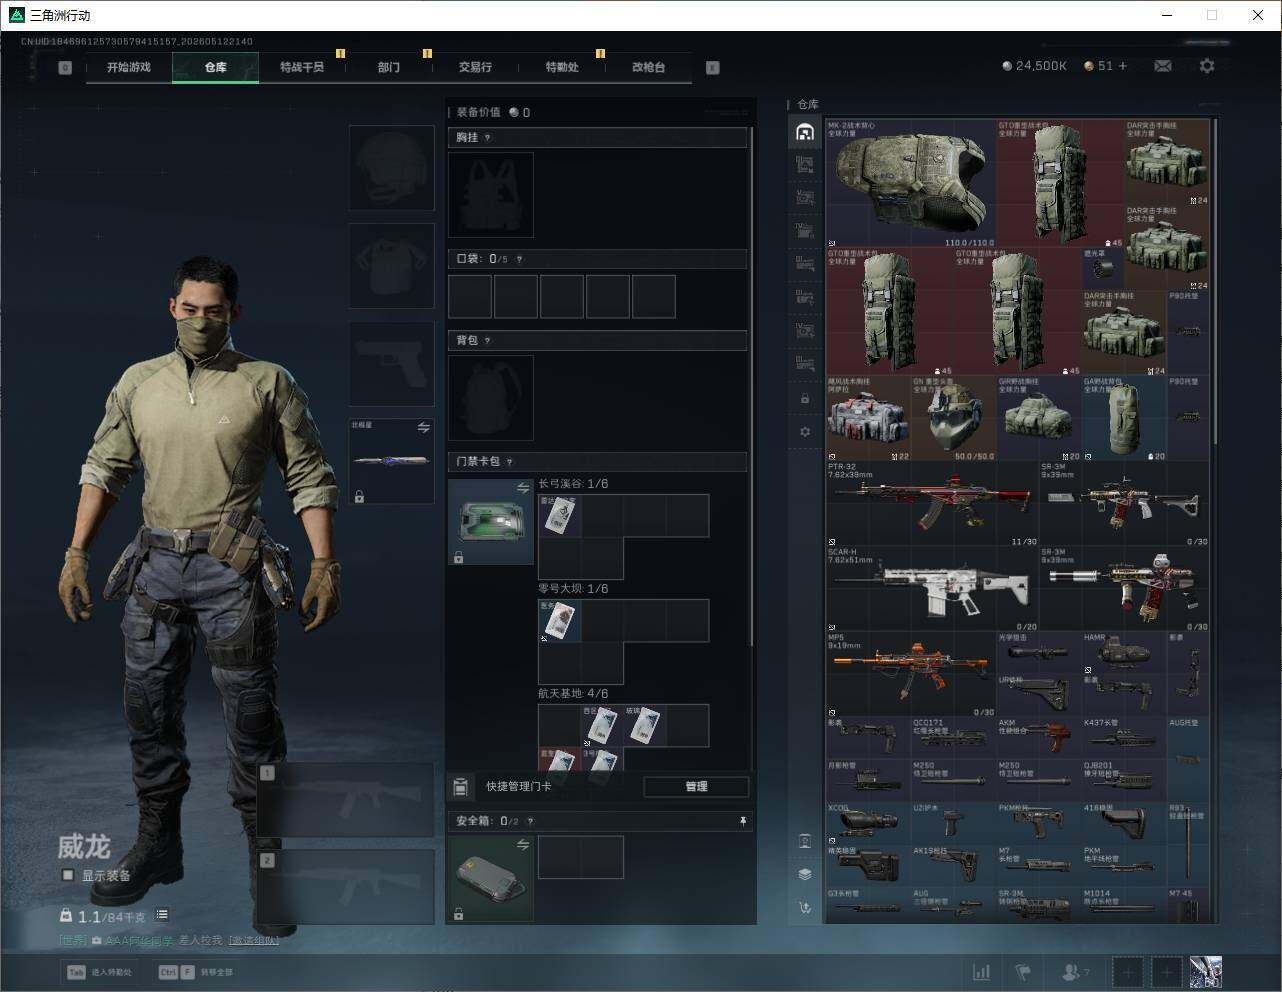1282x992 pixels.
Task: Go to the 特勤处 tab
Action: [562, 67]
